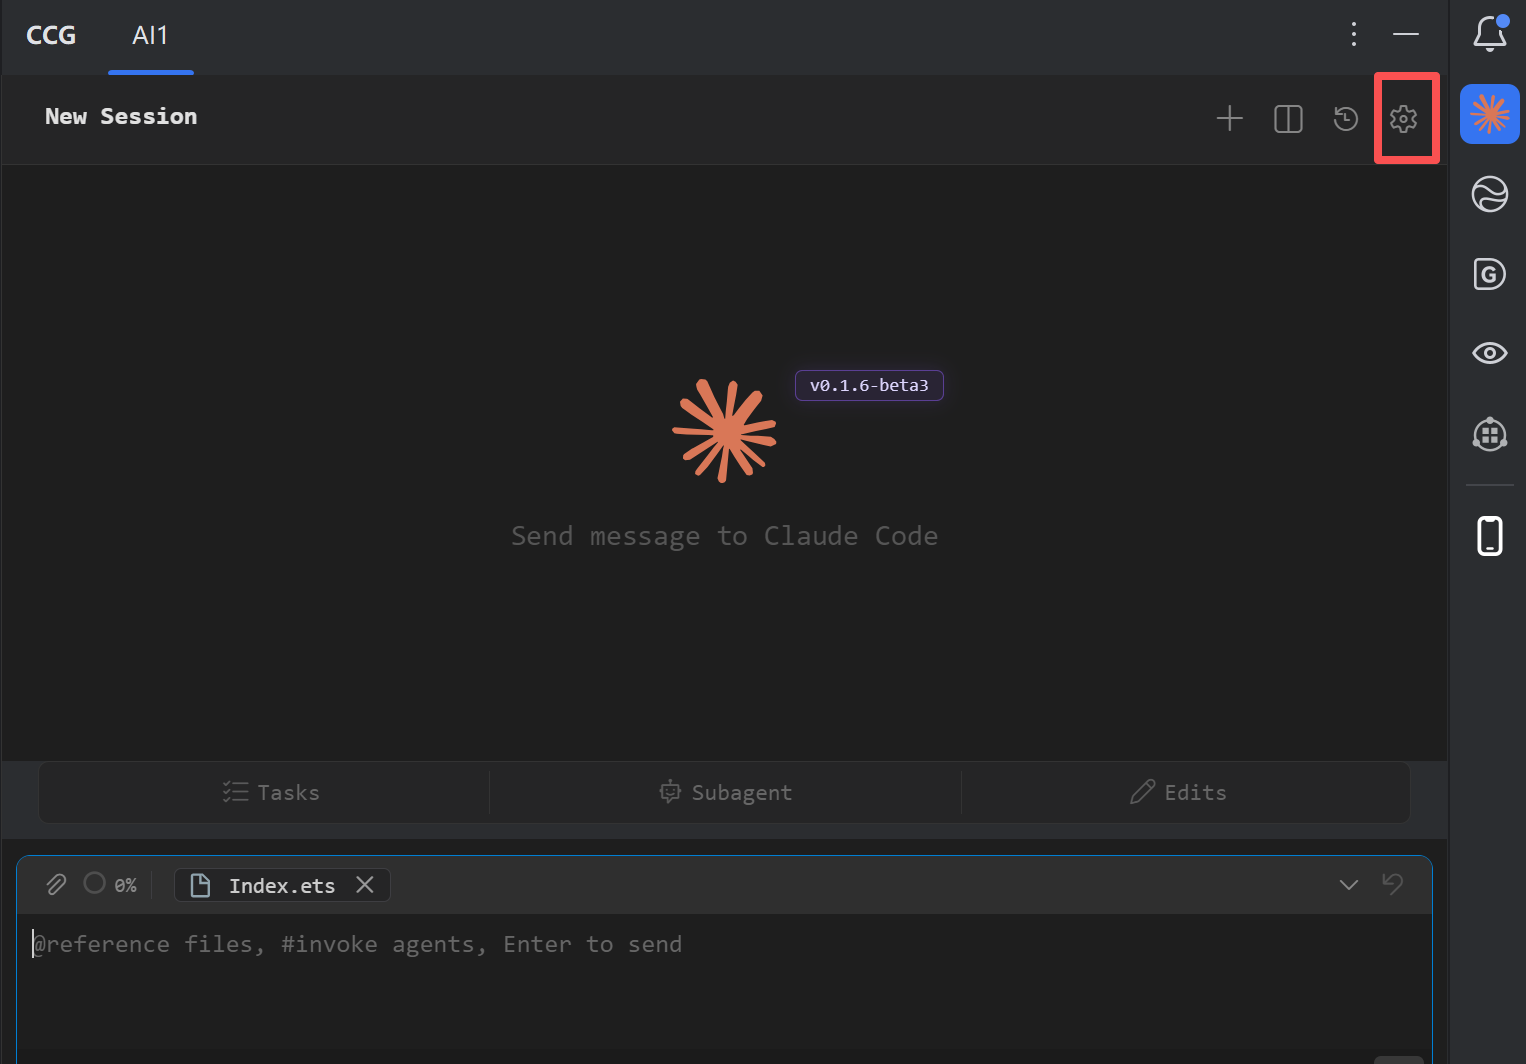
Task: Open the swirl globe sidebar tool
Action: click(1490, 194)
